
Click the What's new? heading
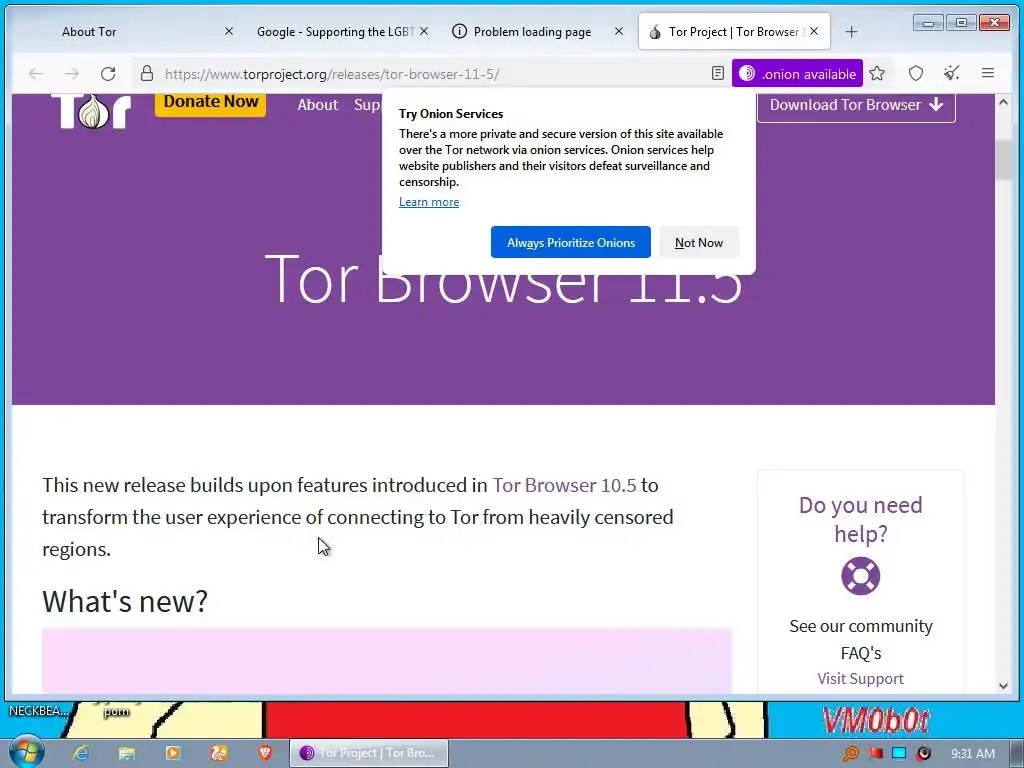(x=125, y=601)
